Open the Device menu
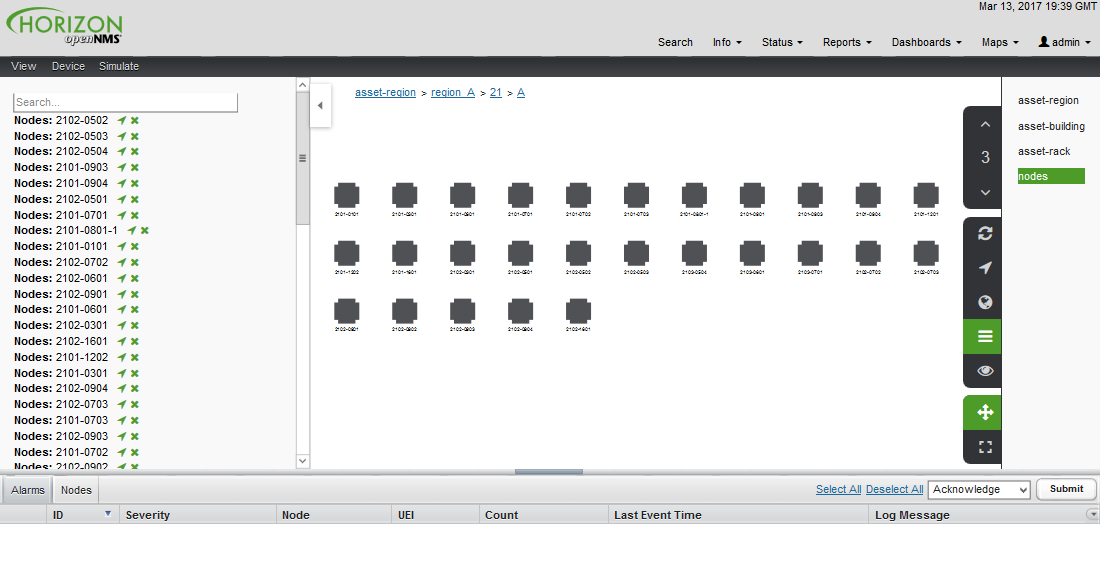The height and width of the screenshot is (564, 1100). 68,66
